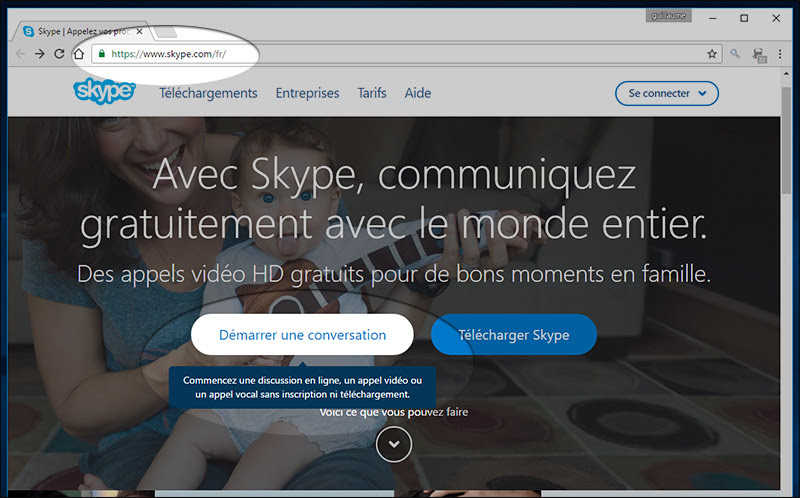Open a new browser tab
The image size is (800, 498).
(x=165, y=32)
